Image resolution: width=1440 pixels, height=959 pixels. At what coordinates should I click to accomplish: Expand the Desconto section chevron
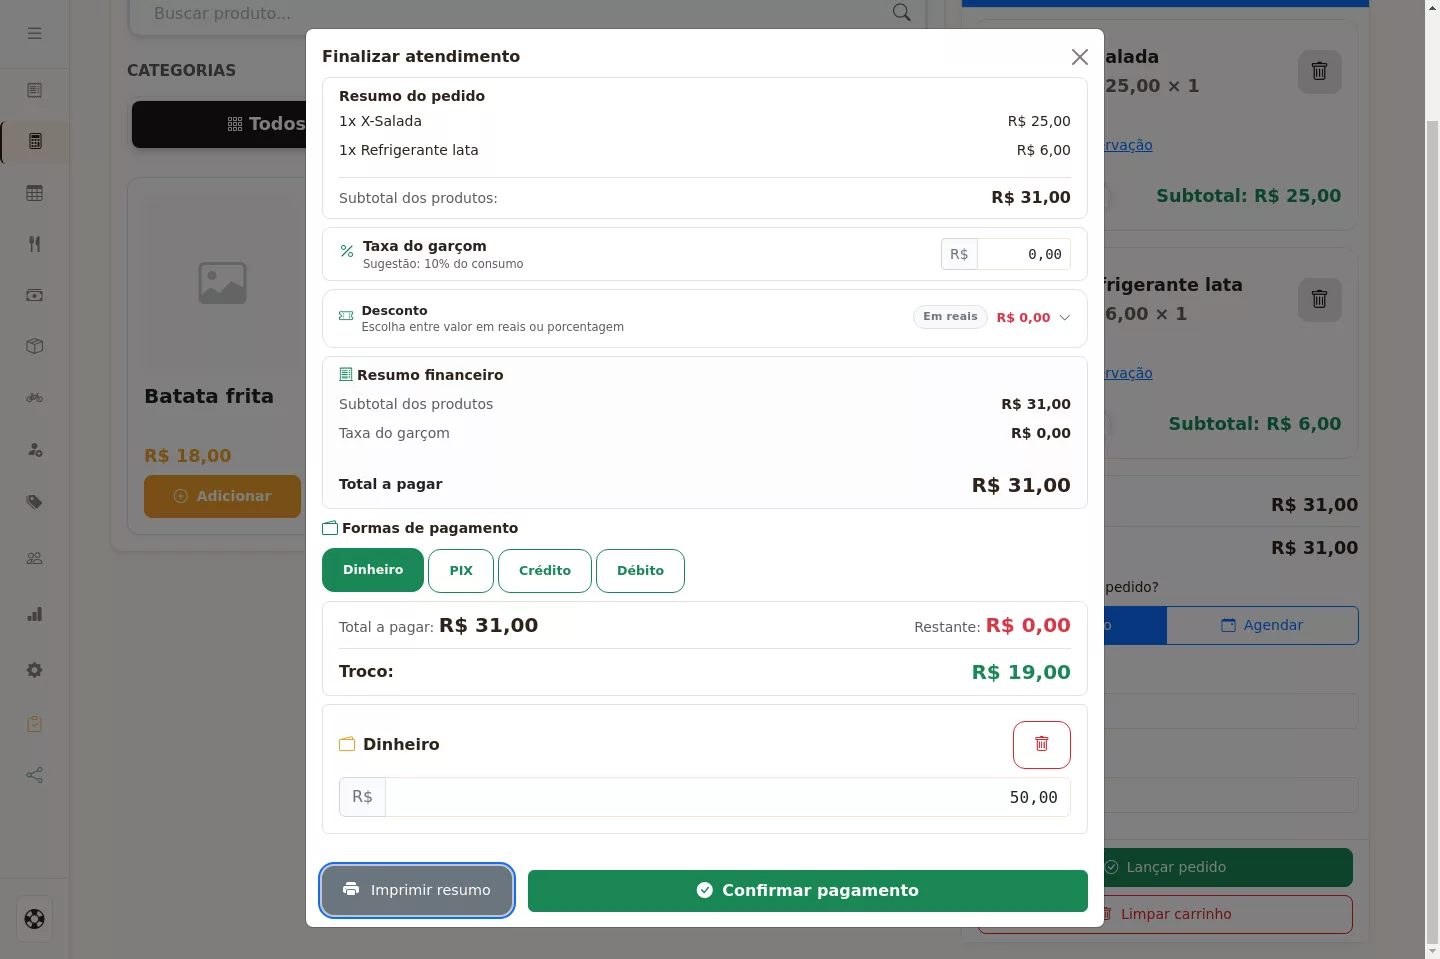coord(1065,317)
